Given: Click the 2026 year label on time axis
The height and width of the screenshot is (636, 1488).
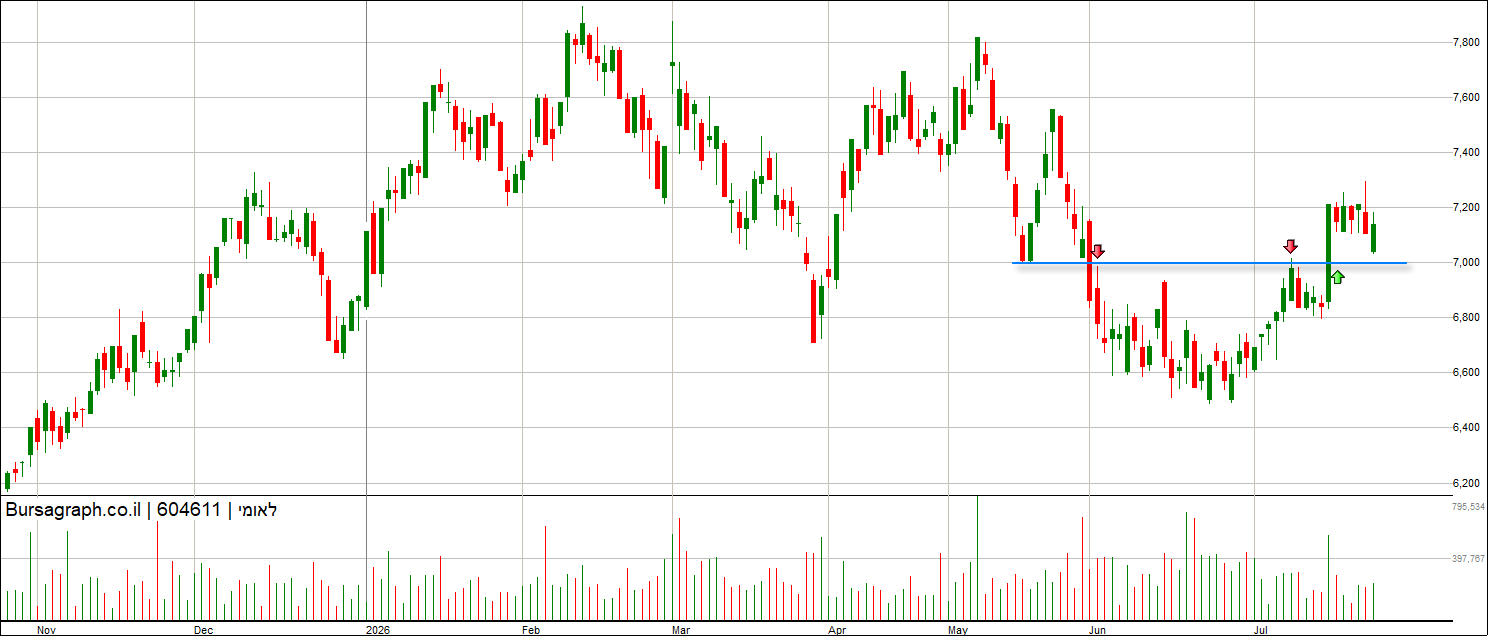Looking at the screenshot, I should pos(378,630).
